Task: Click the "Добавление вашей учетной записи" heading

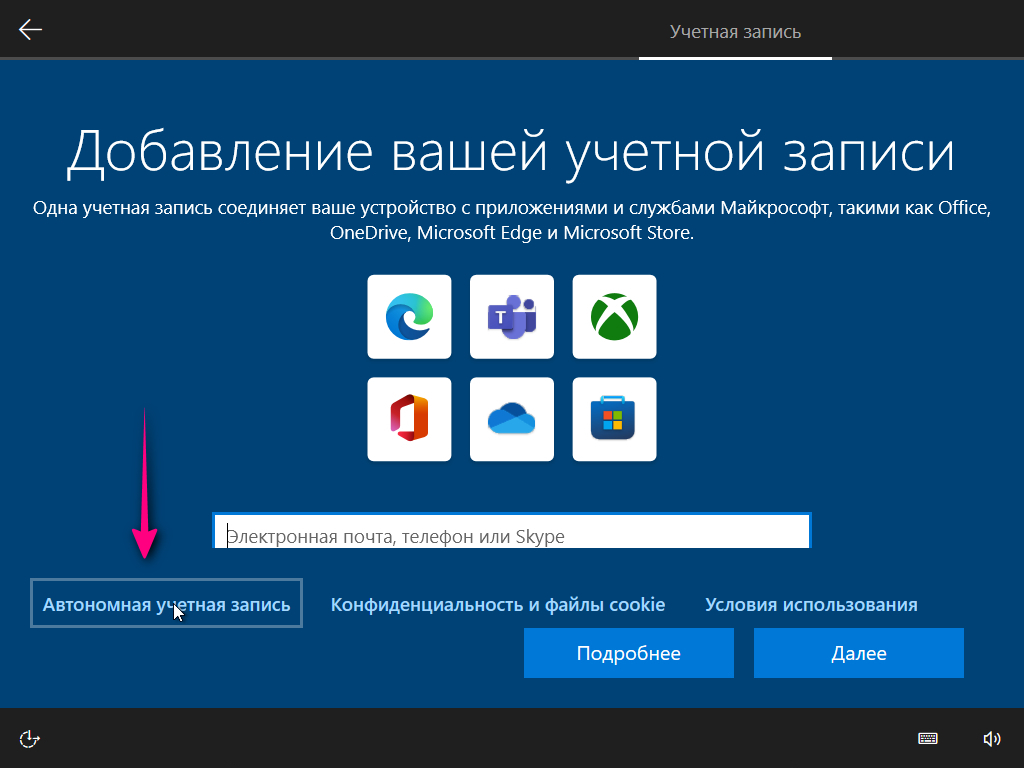Action: tap(511, 153)
